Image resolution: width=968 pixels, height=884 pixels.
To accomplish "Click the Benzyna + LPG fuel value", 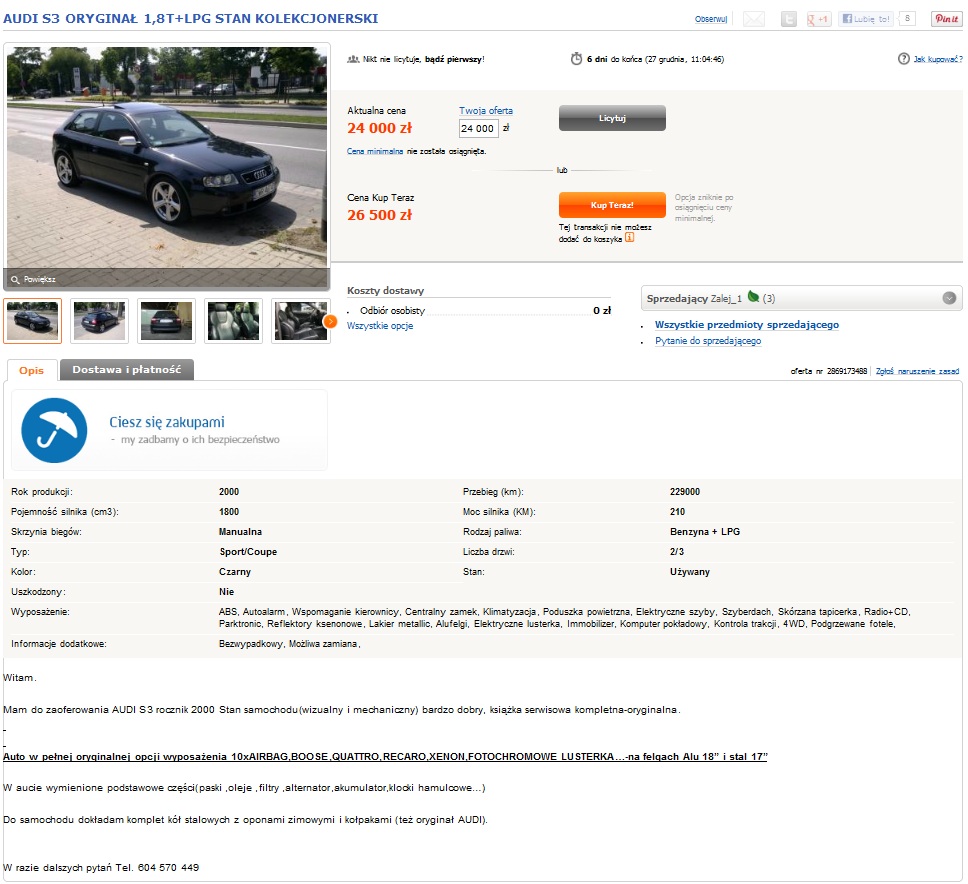I will pos(704,532).
